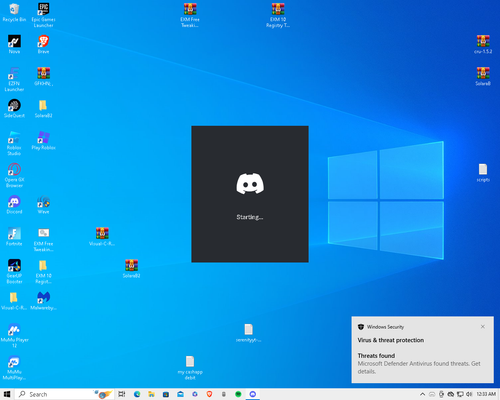This screenshot has height=400, width=500.
Task: Click the Windows Security shield icon in toast
Action: point(361,327)
